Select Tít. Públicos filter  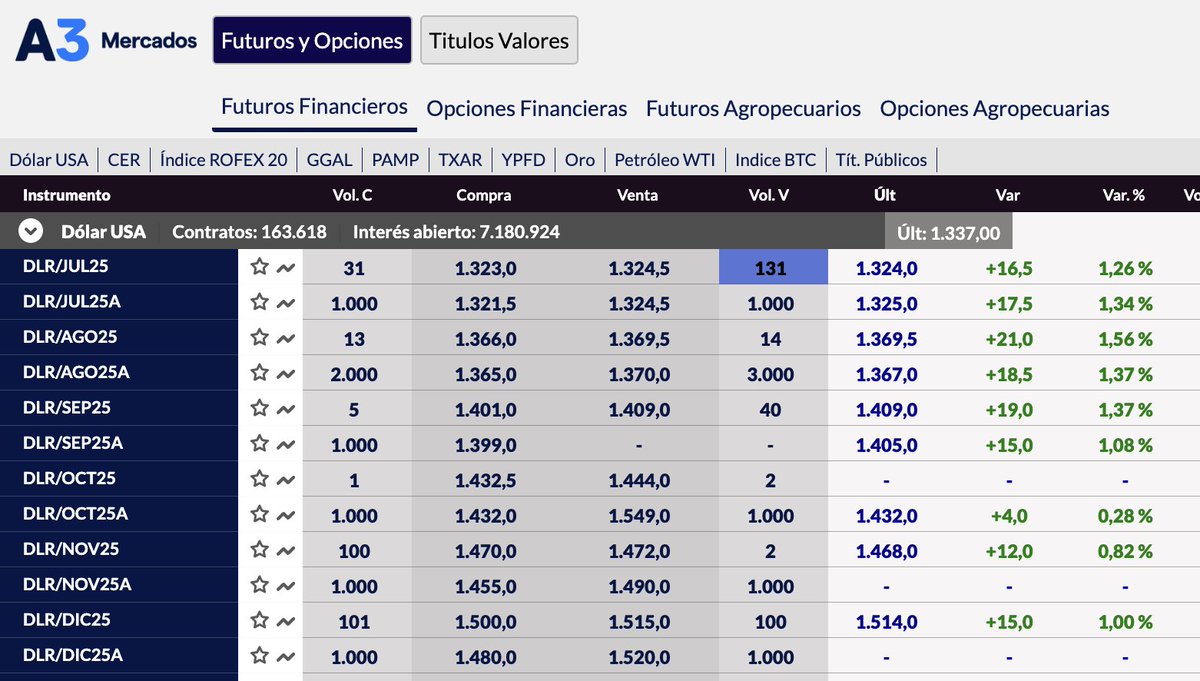click(x=881, y=159)
